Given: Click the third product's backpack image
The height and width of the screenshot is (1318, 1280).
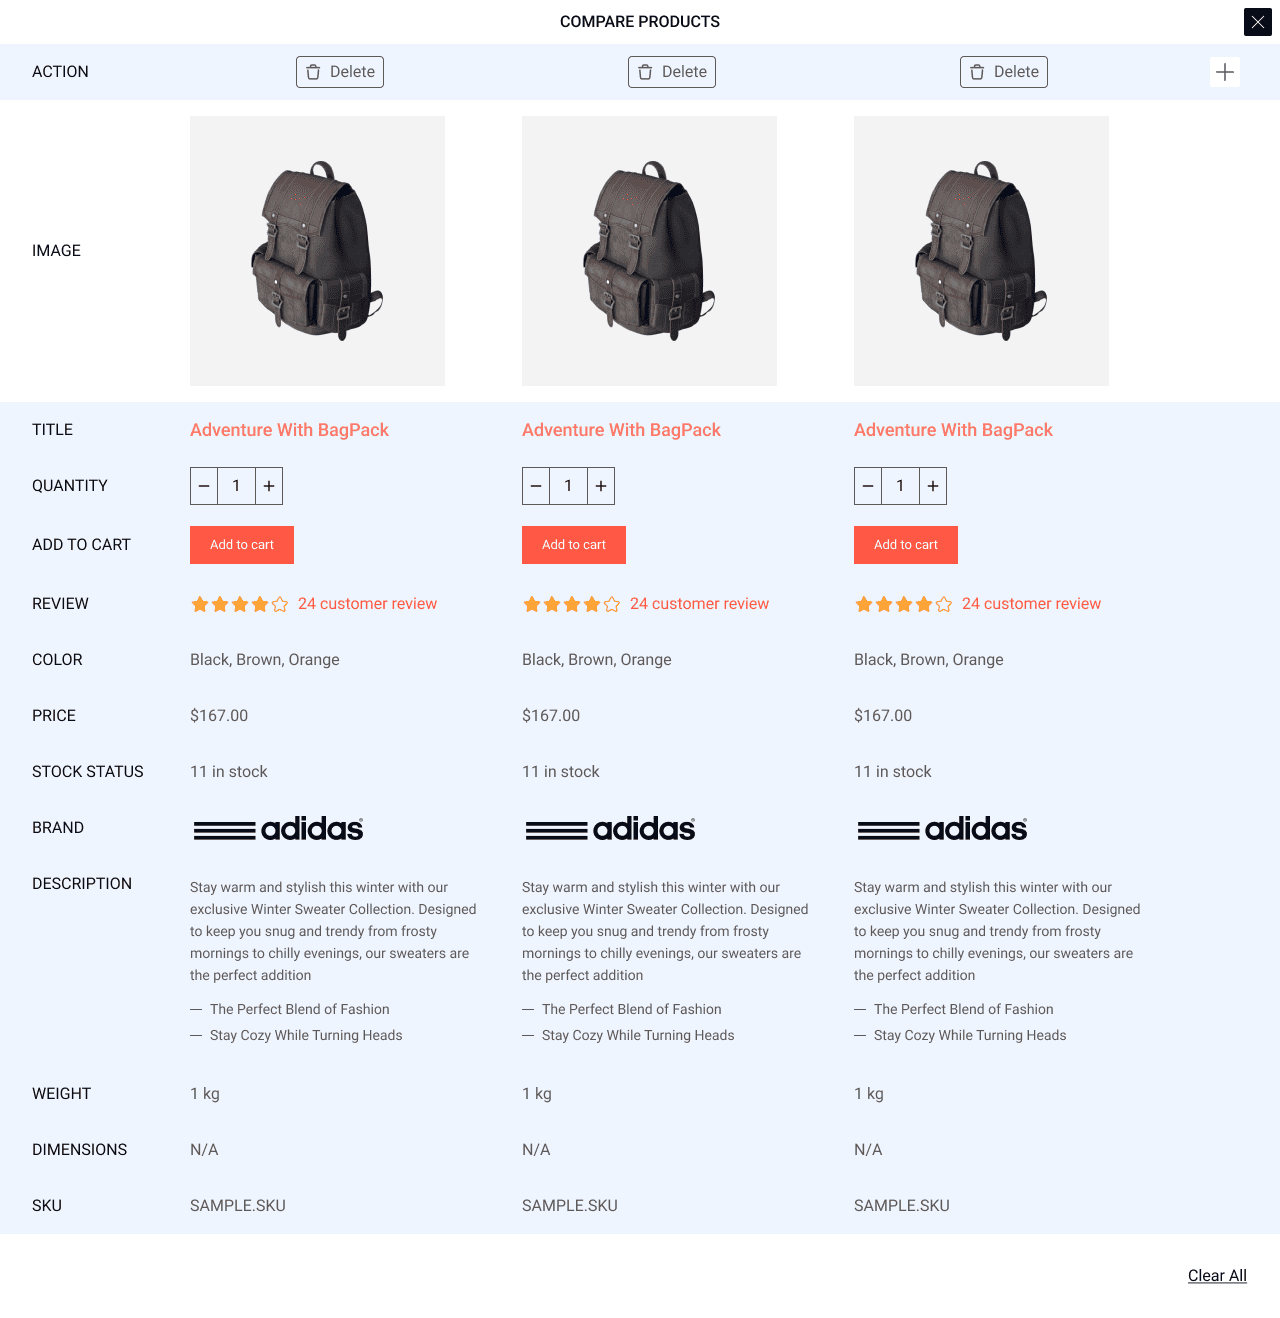Looking at the screenshot, I should 981,251.
